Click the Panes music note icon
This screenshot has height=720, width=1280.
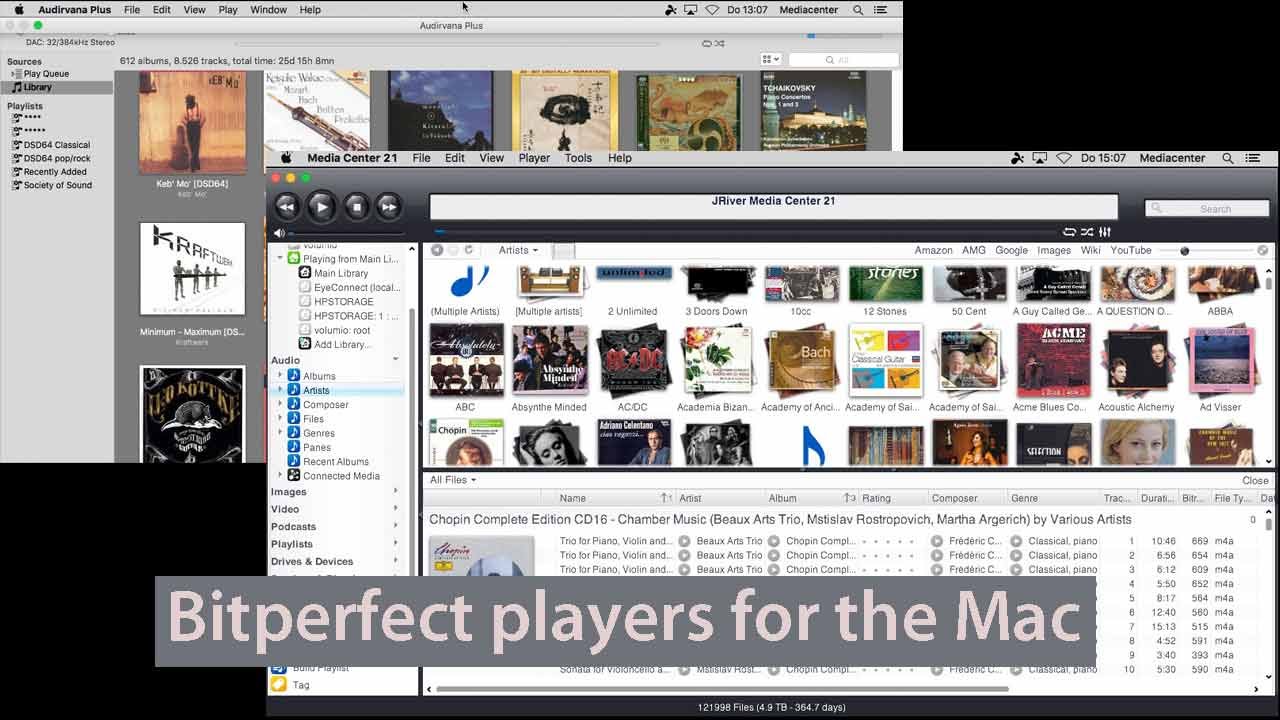point(294,447)
